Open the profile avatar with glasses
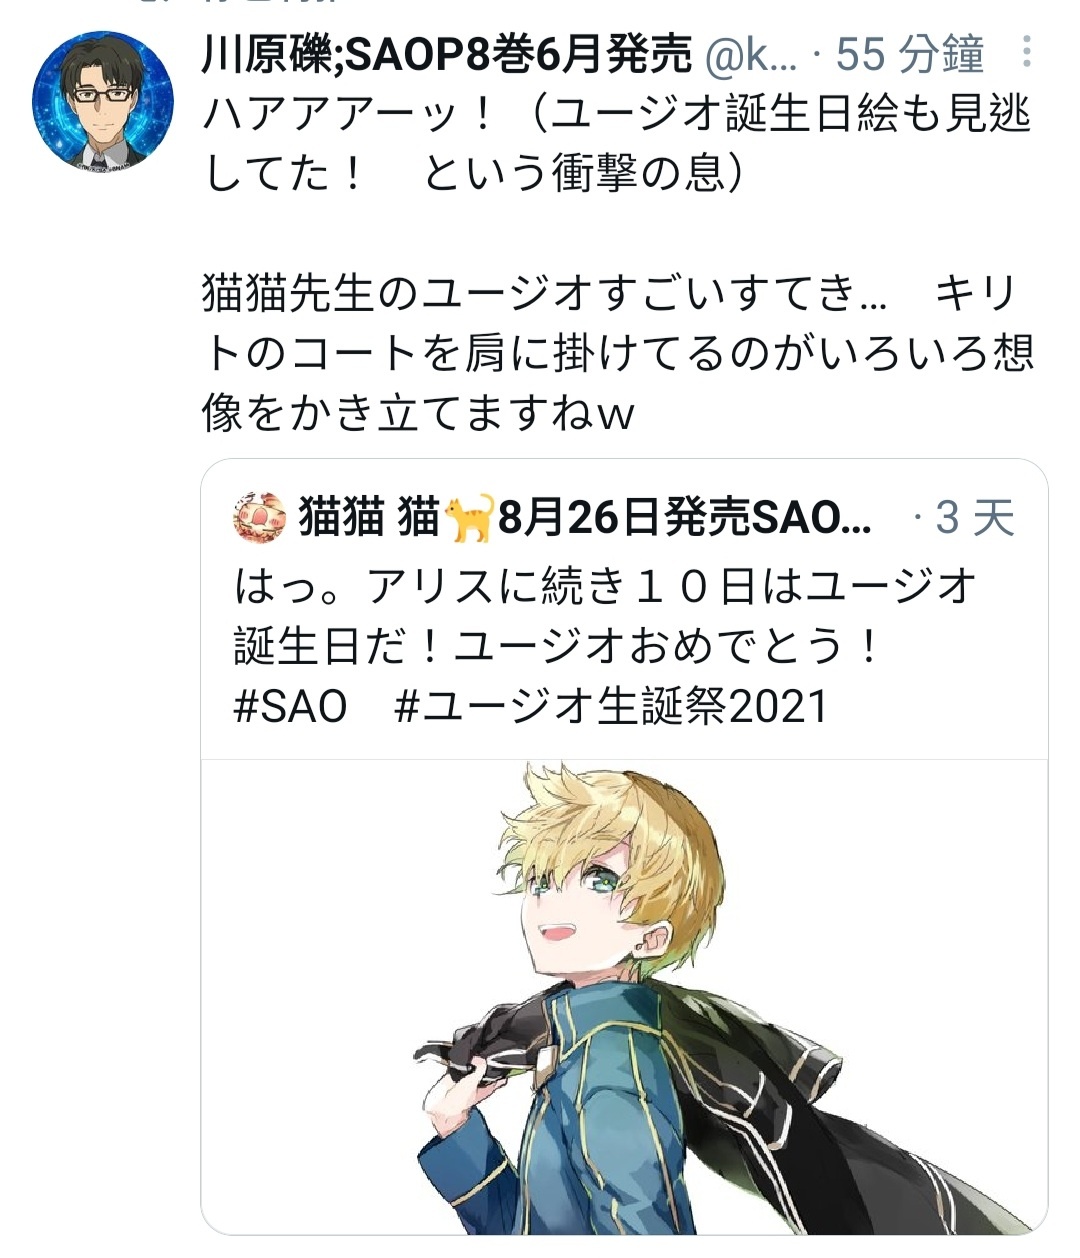Screen dimensions: 1080x1258 (x=103, y=102)
